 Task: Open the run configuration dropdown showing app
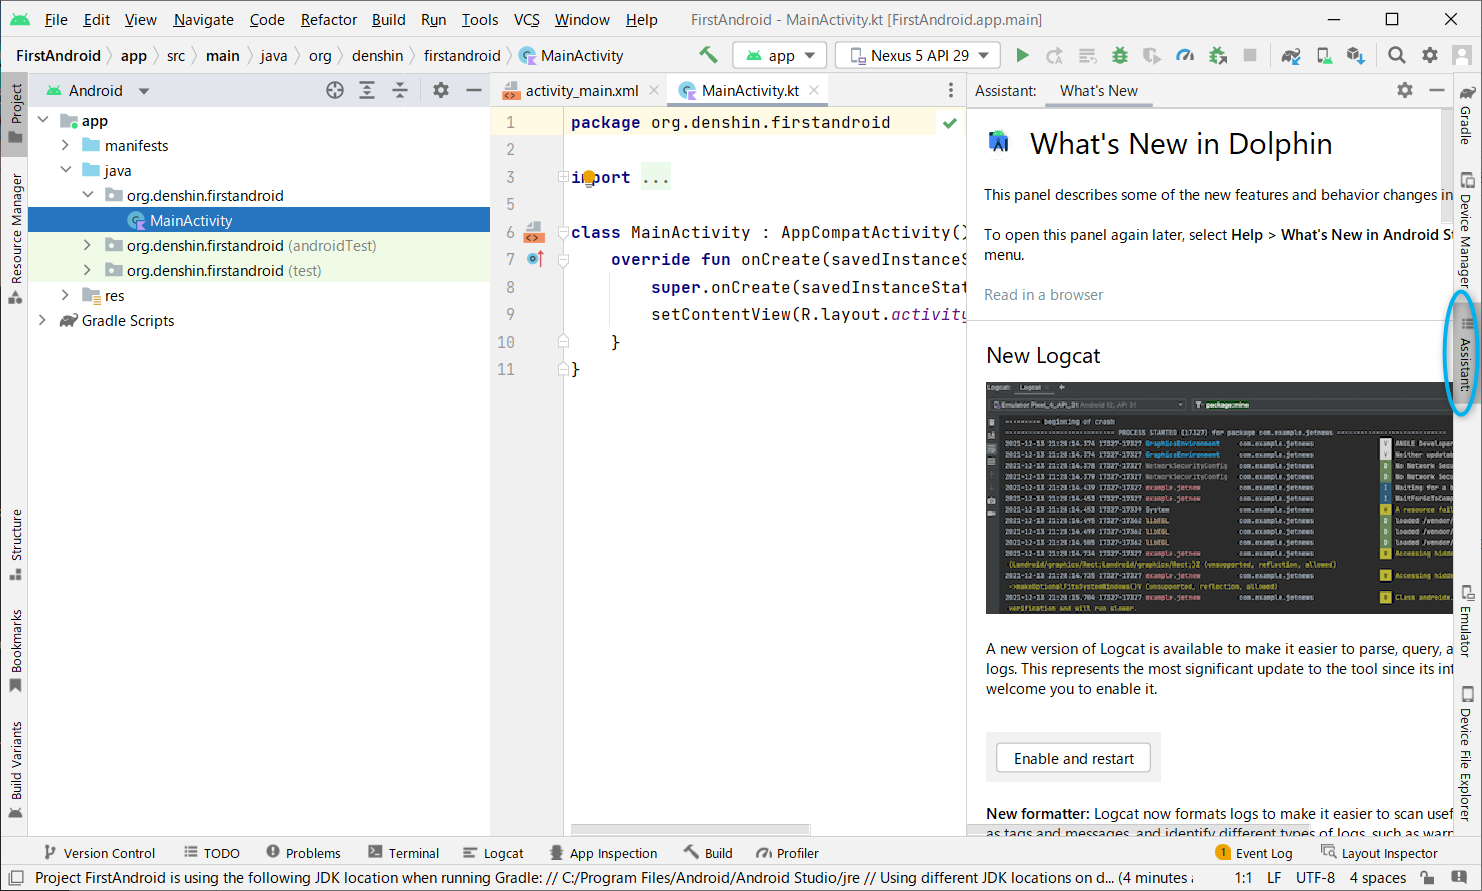point(779,55)
